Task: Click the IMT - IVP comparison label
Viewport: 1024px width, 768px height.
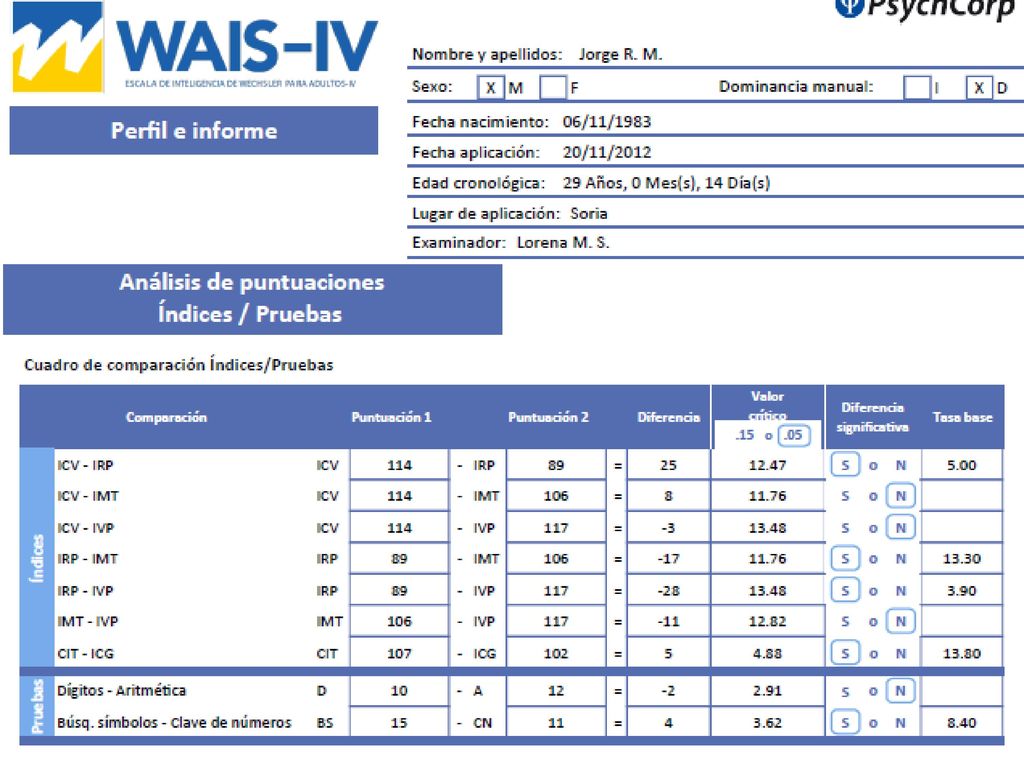Action: 88,621
